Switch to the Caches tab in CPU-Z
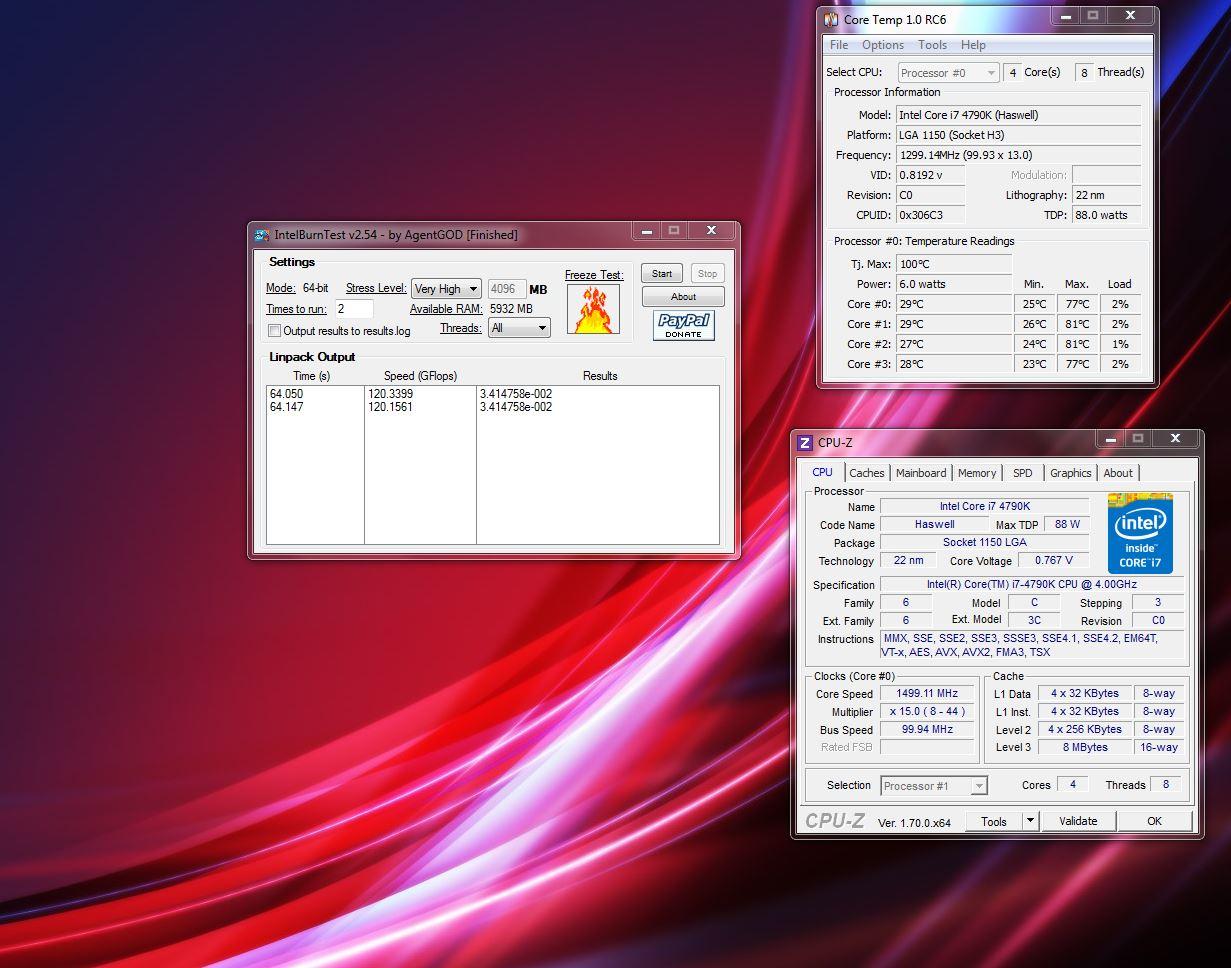This screenshot has height=968, width=1231. point(867,473)
